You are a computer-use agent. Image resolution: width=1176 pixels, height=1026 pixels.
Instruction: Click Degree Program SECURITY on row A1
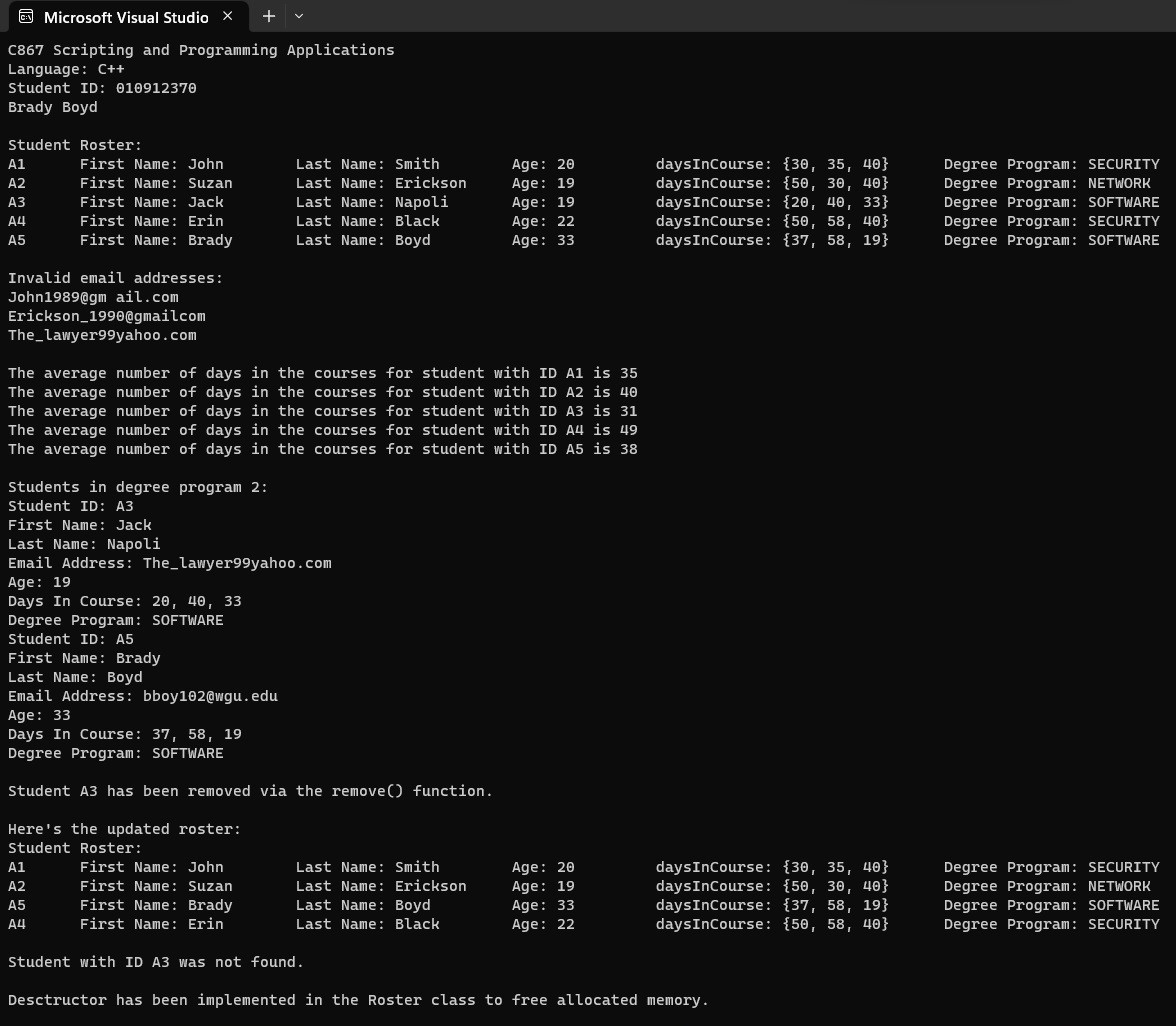1051,163
